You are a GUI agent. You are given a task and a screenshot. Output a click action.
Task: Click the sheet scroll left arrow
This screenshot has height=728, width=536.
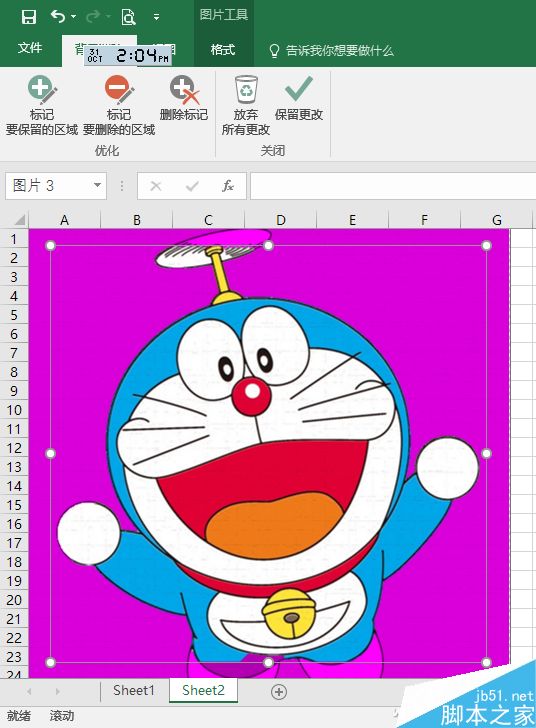pos(29,691)
